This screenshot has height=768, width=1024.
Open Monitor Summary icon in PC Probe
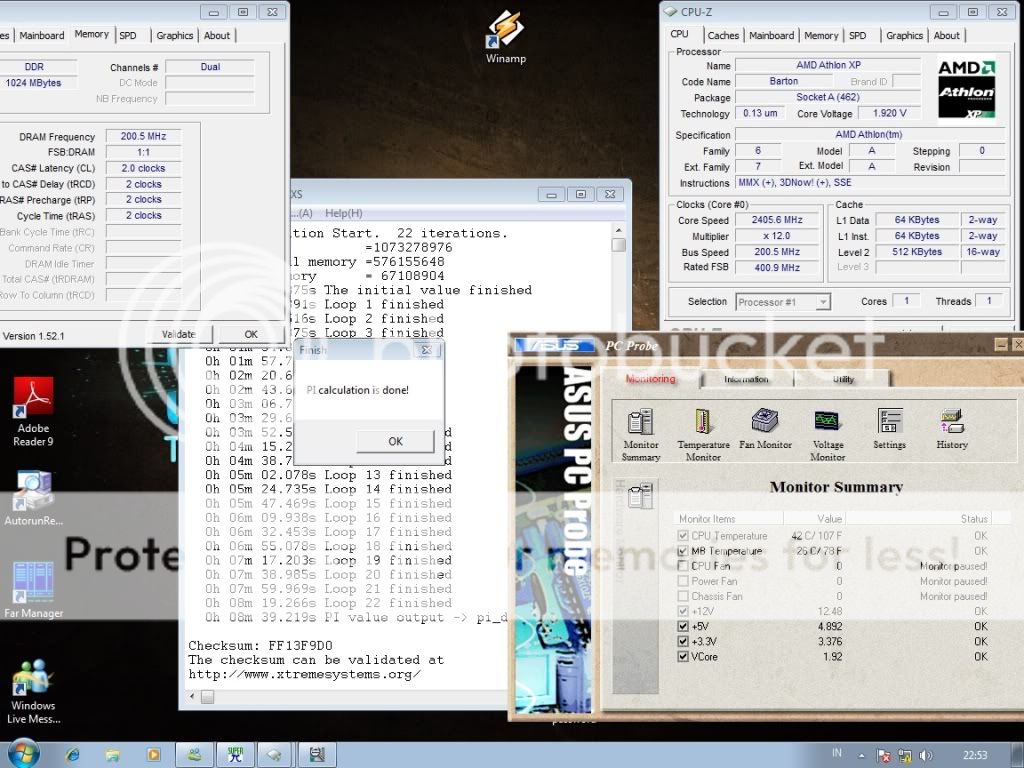(x=641, y=434)
